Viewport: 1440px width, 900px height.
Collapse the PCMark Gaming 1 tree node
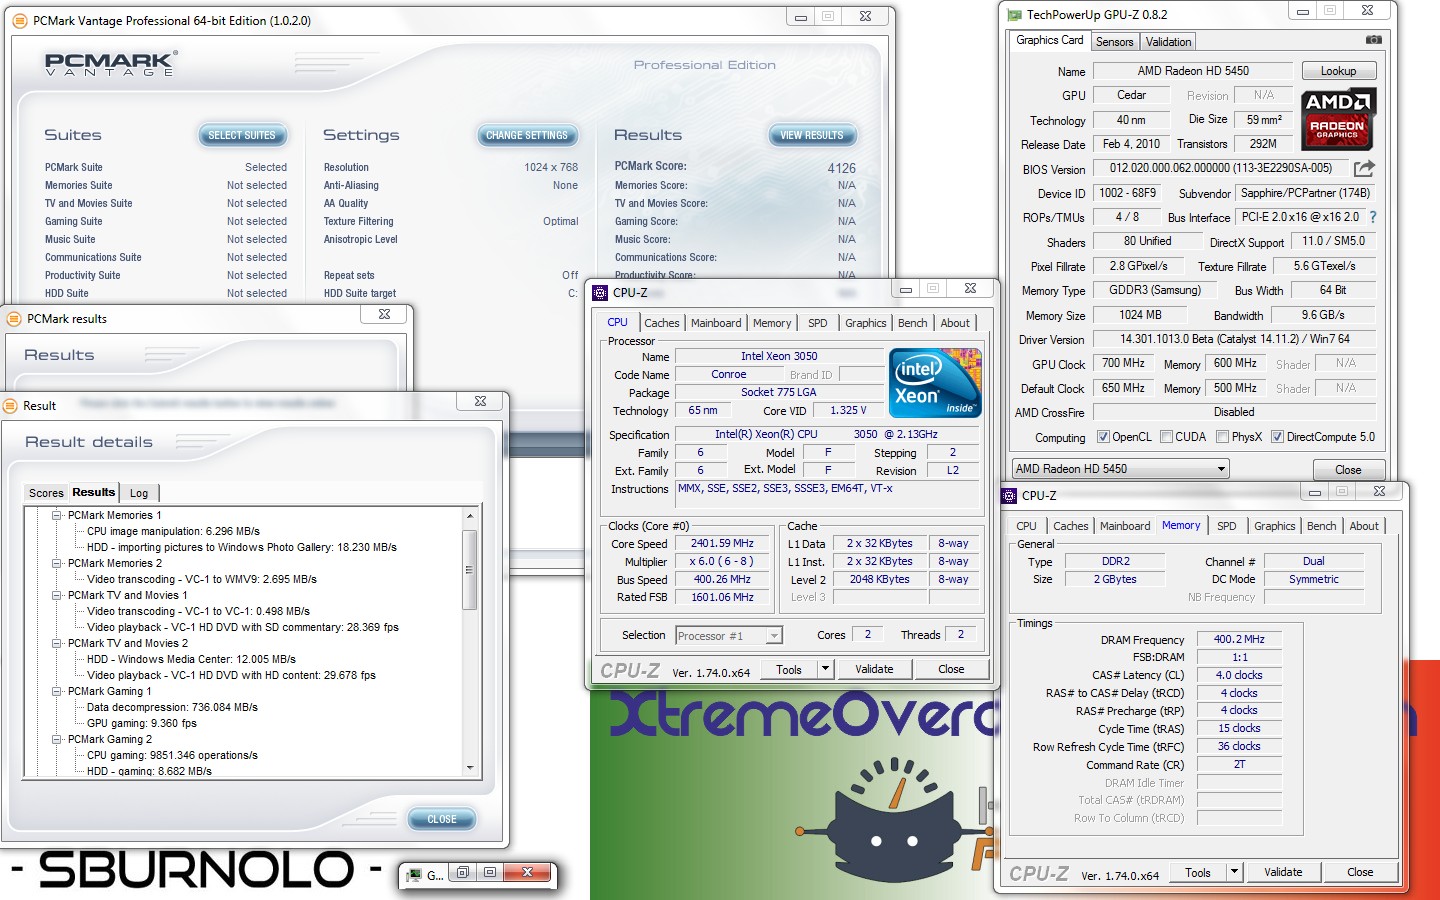pos(57,692)
